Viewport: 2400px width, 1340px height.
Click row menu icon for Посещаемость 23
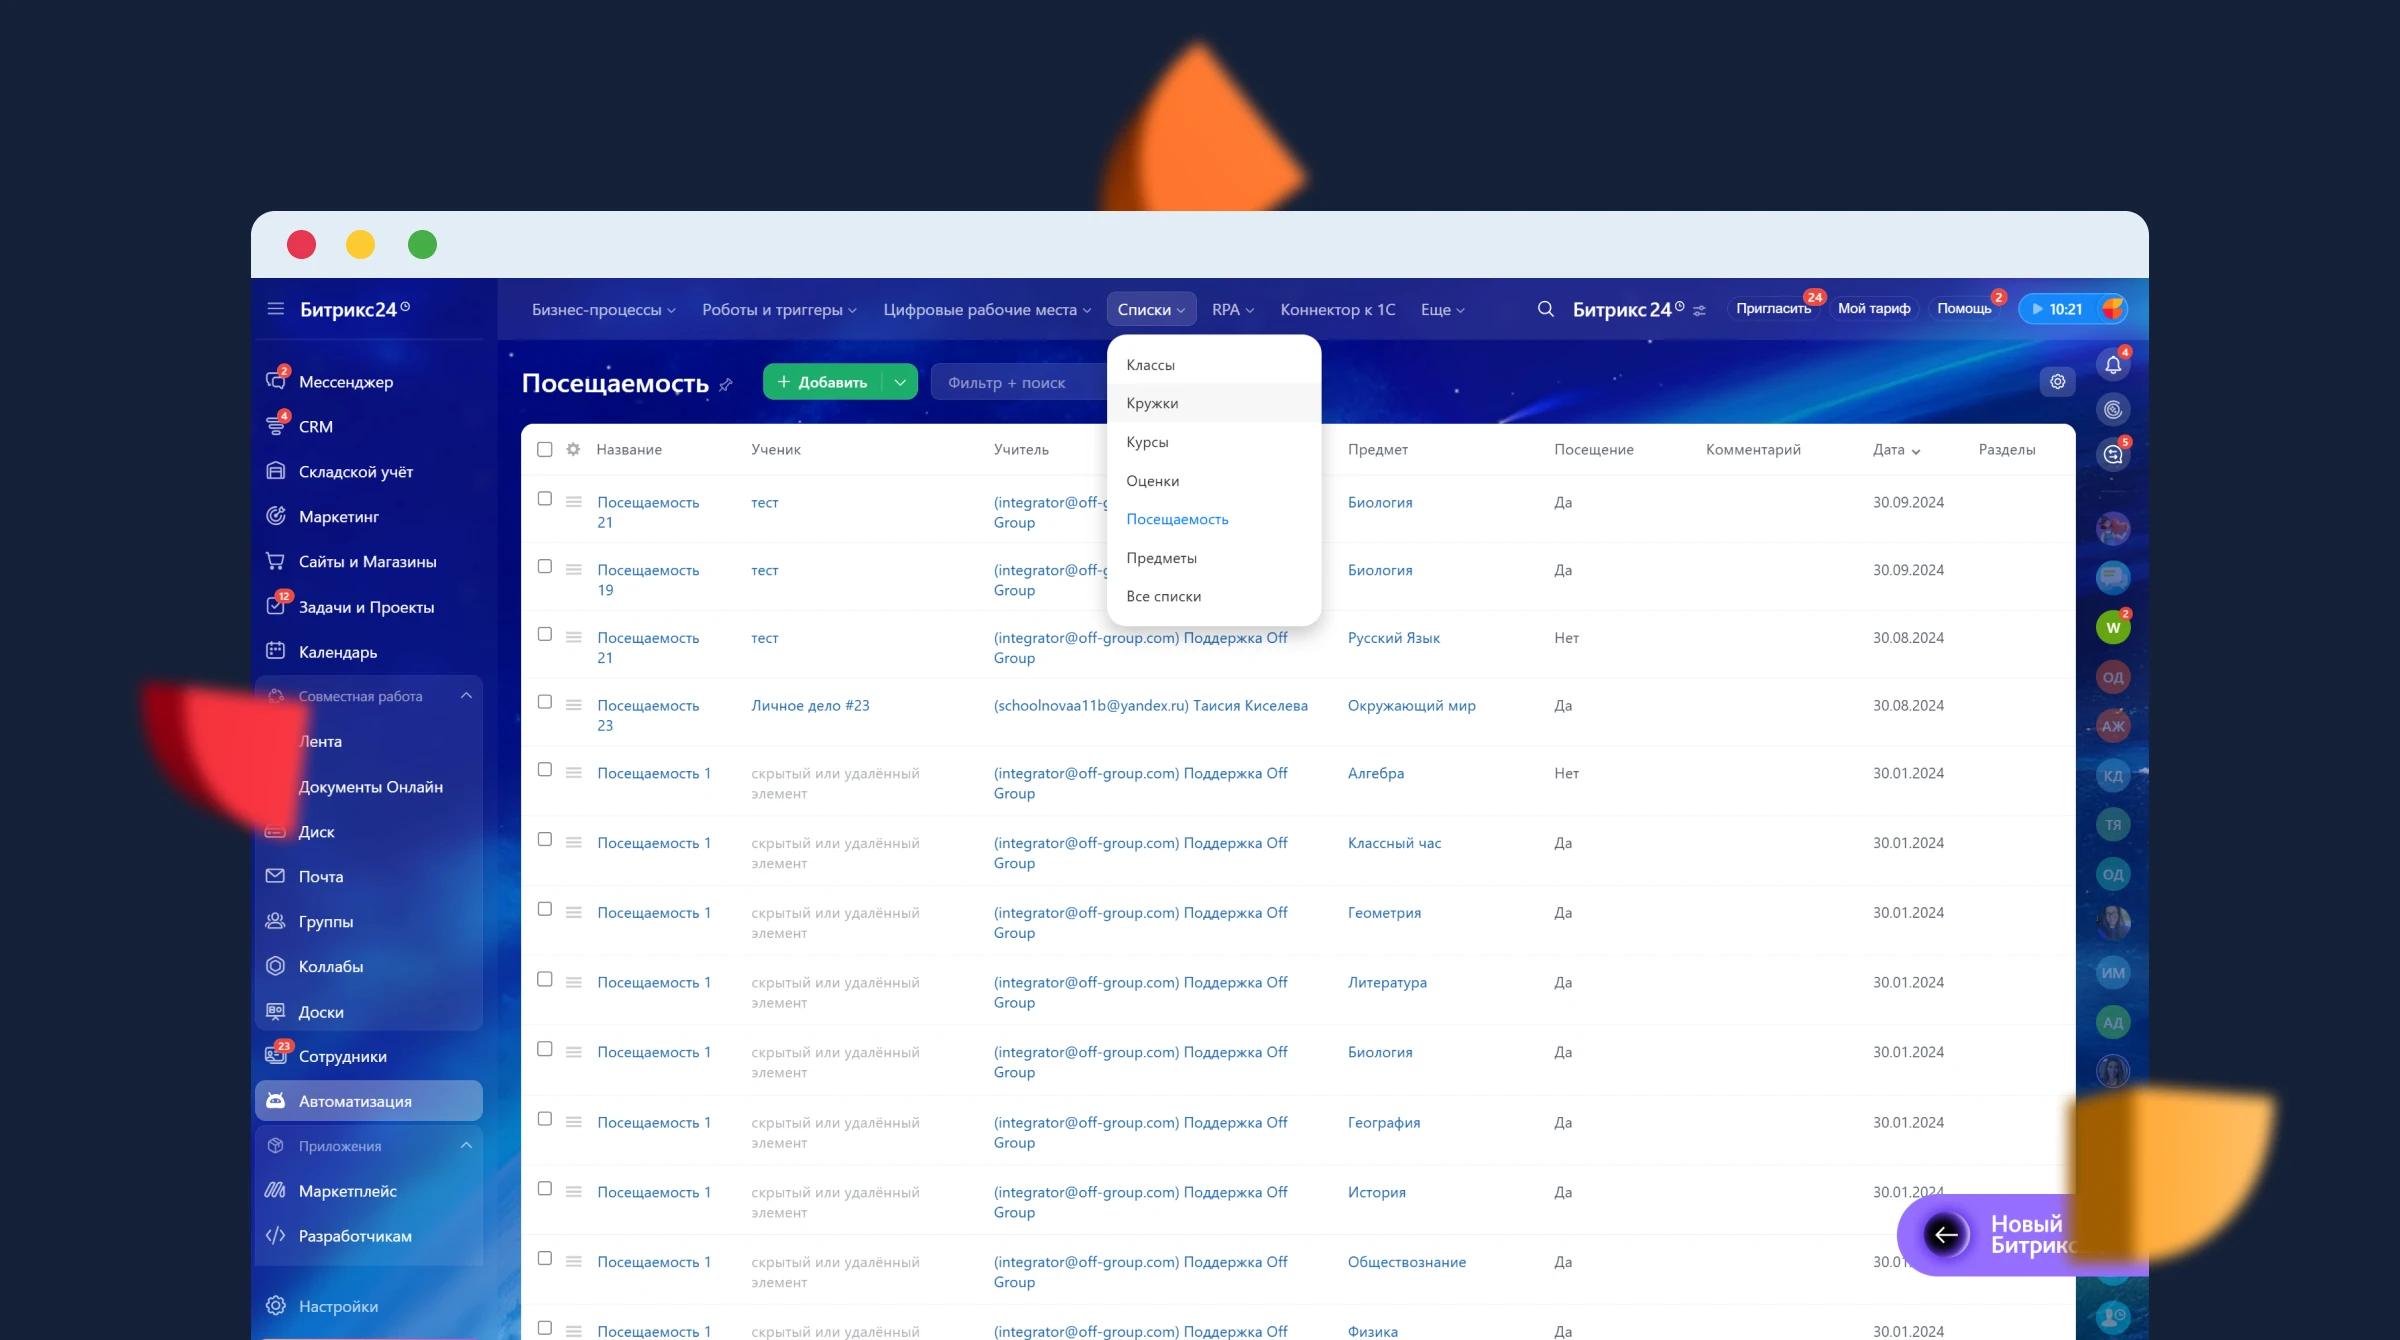click(573, 705)
